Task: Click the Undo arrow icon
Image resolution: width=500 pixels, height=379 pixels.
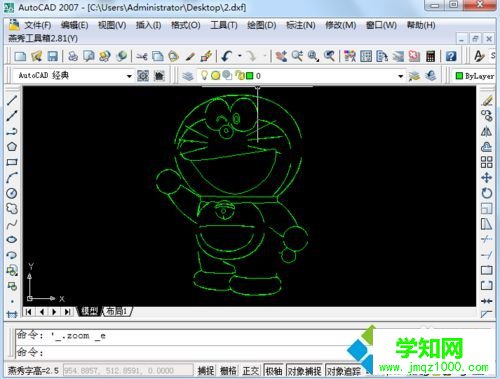Action: coord(227,56)
